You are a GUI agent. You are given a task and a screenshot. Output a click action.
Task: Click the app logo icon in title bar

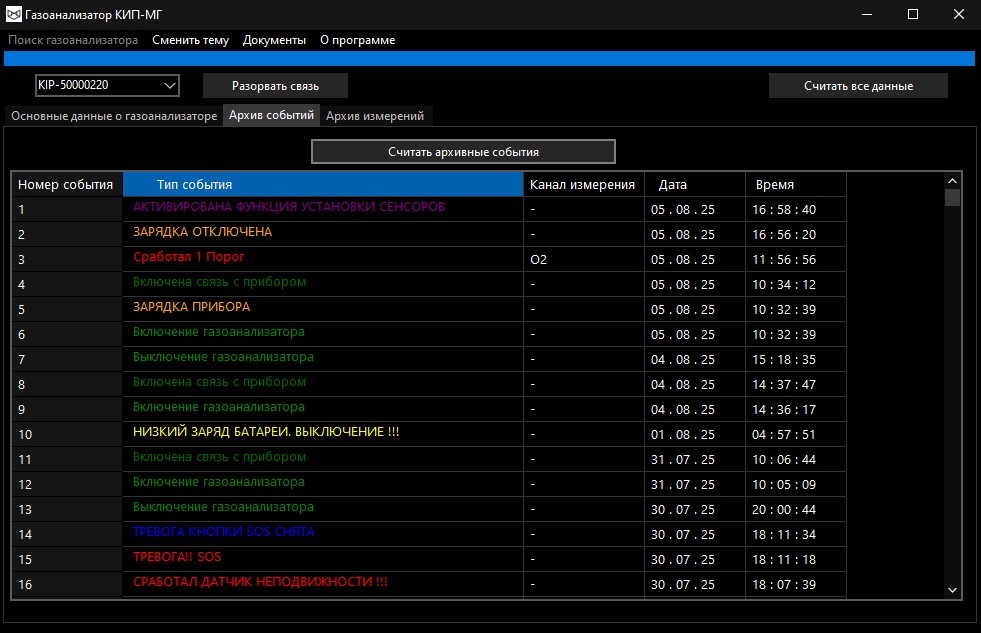pos(15,14)
